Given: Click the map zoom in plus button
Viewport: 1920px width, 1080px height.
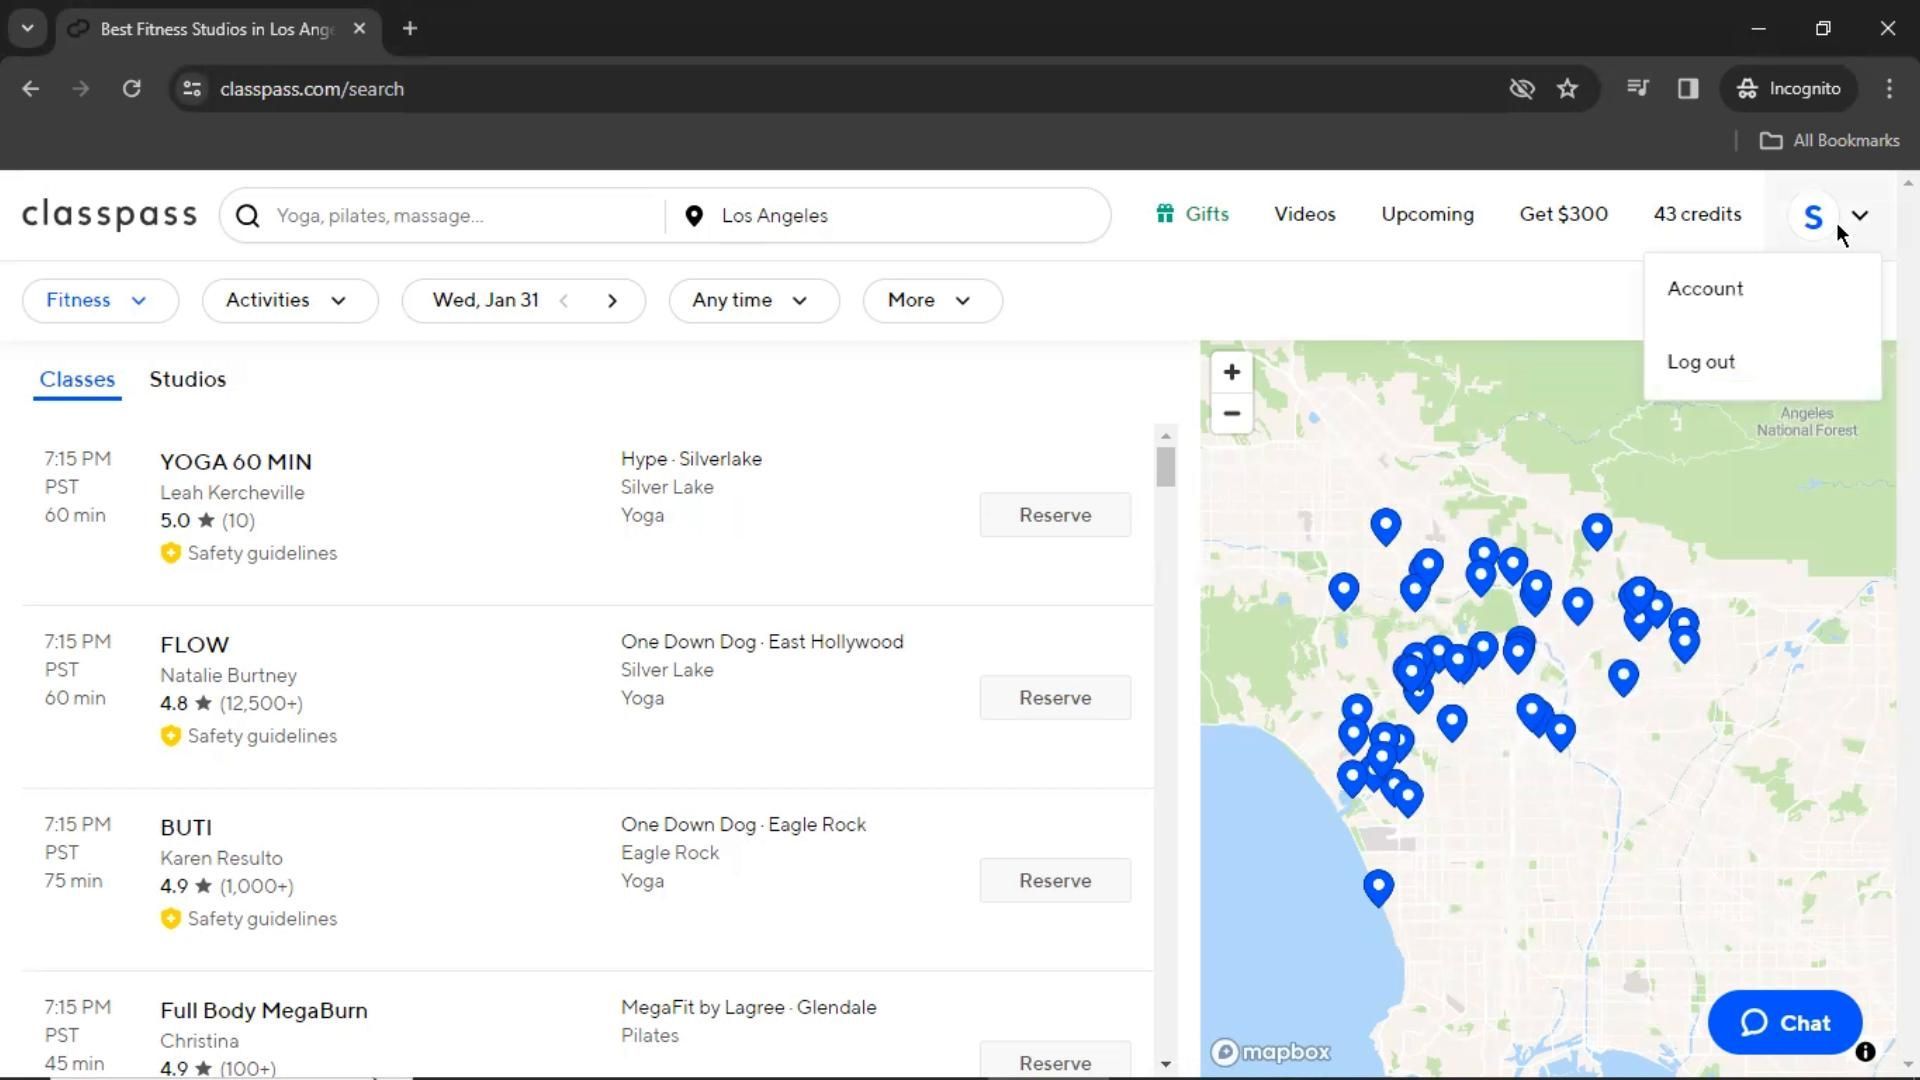Looking at the screenshot, I should (1231, 372).
